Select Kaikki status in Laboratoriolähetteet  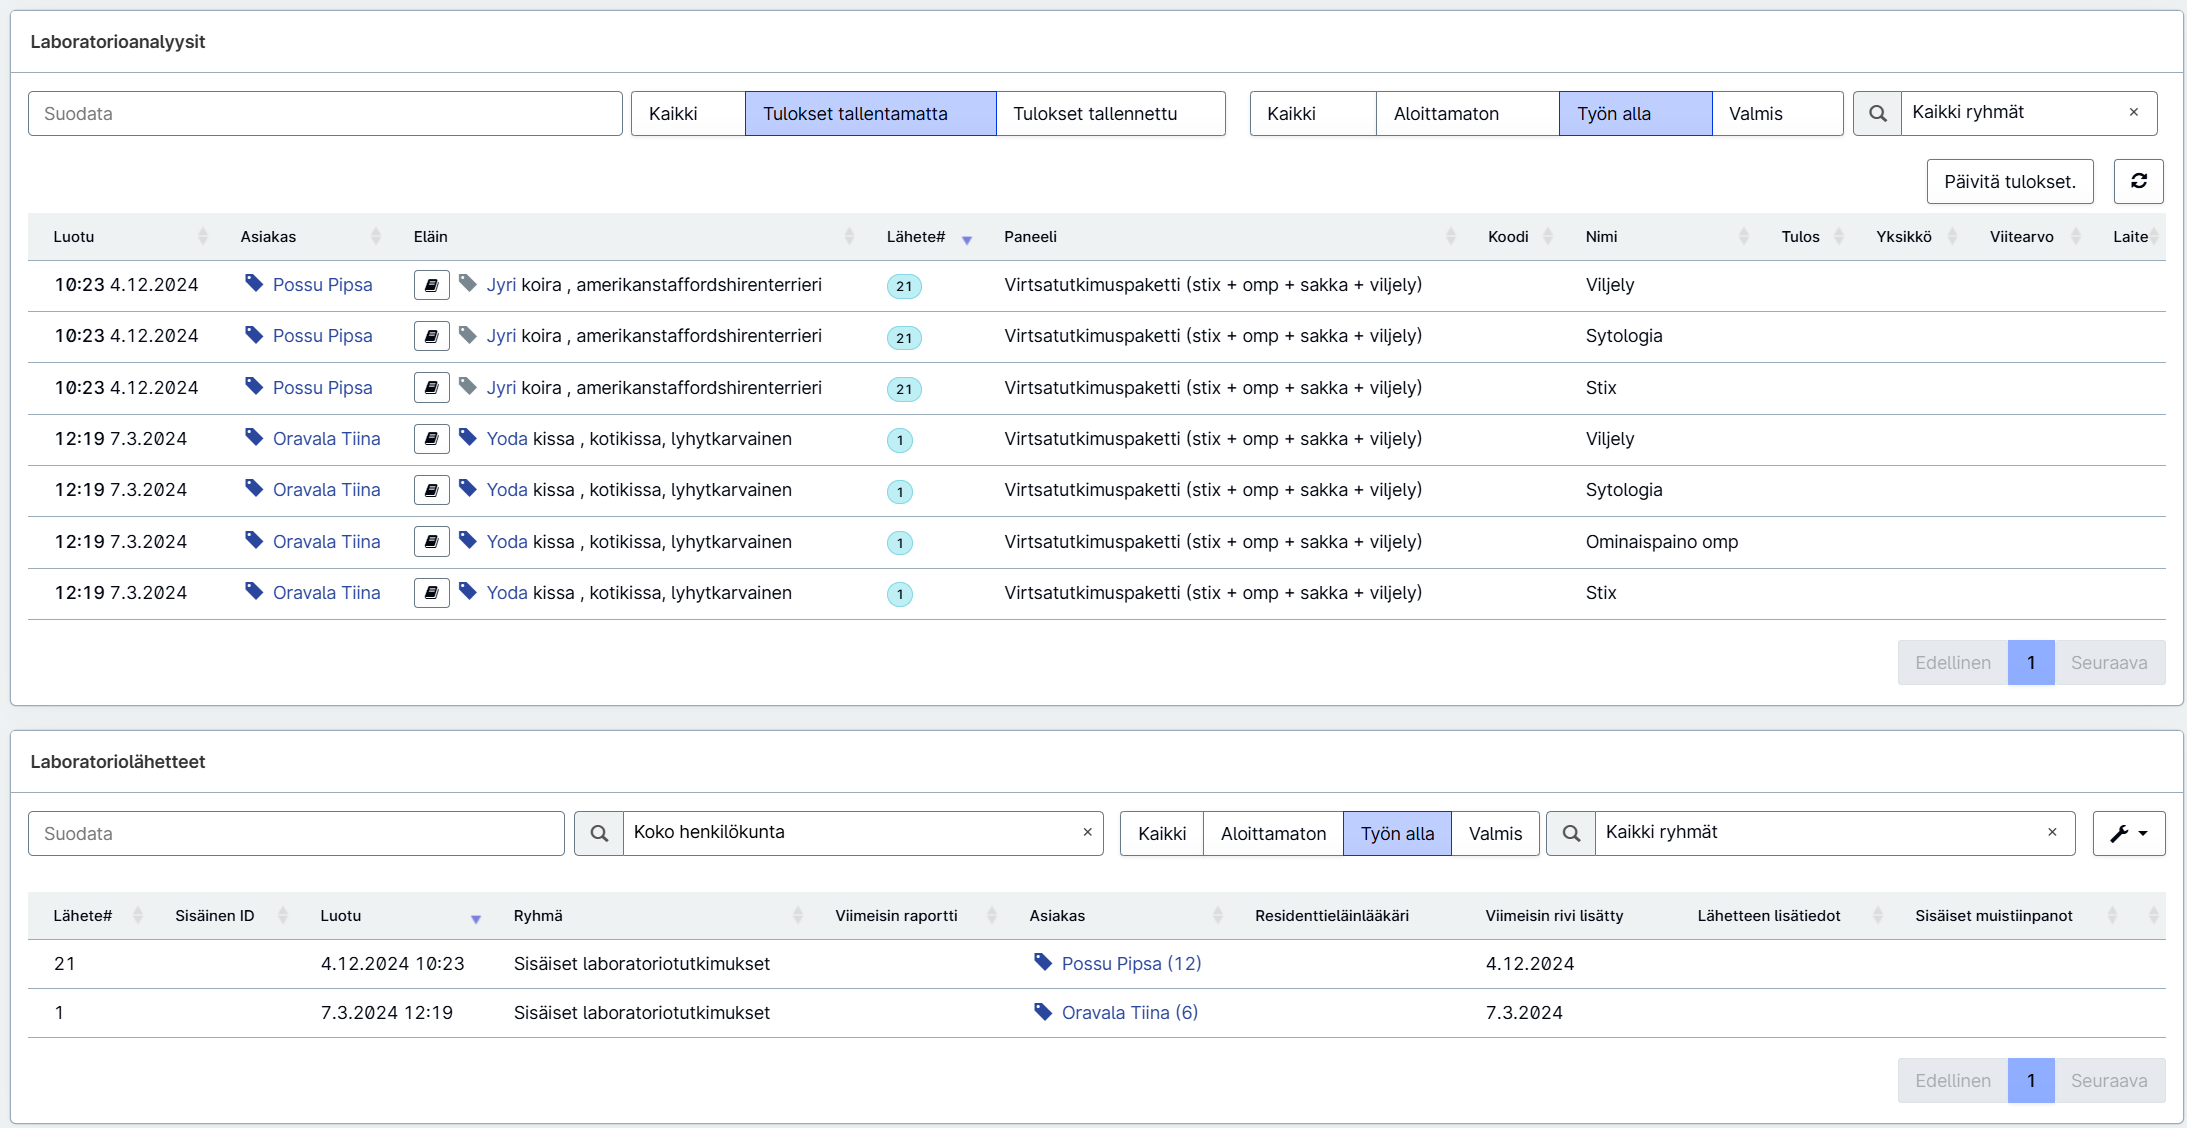click(x=1162, y=833)
